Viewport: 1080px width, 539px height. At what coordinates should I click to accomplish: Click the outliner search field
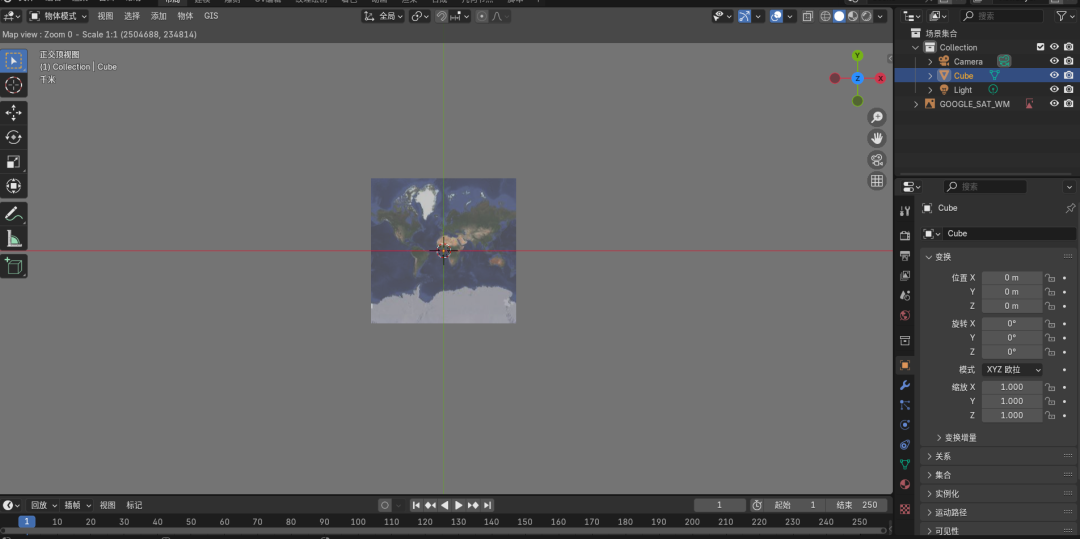[1002, 16]
